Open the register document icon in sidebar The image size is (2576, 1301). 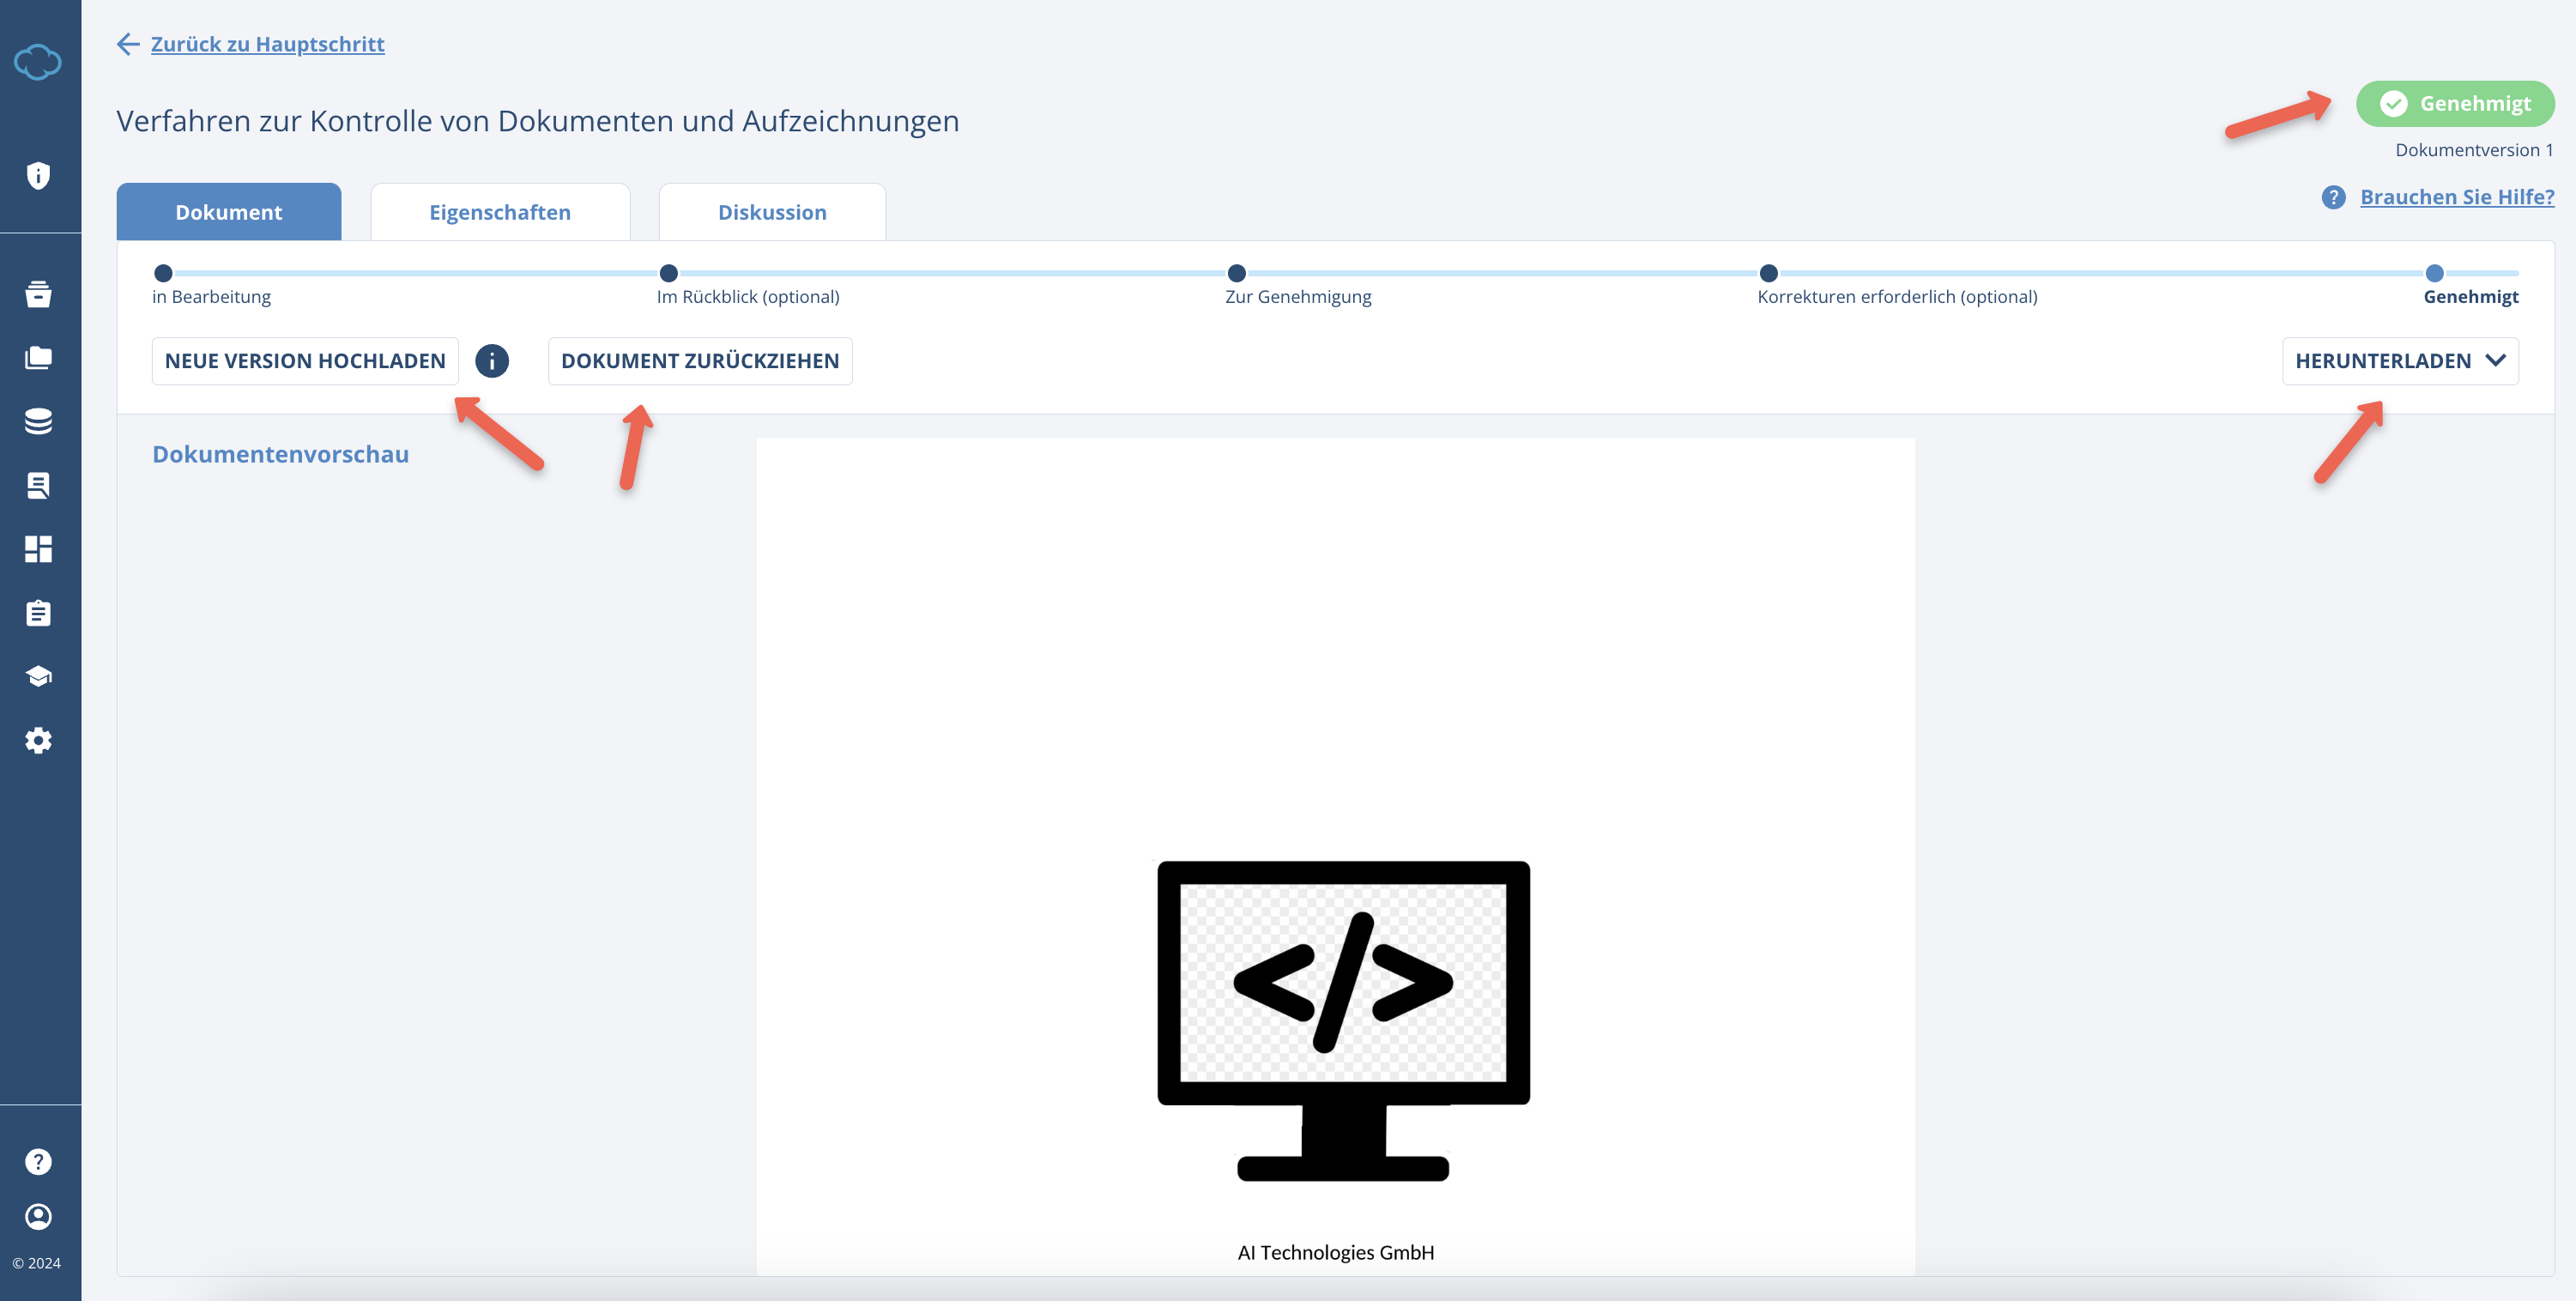[39, 485]
